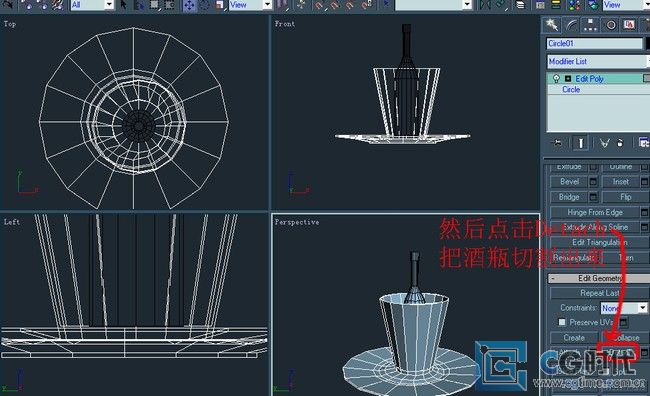Viewport: 650px width, 396px height.
Task: Open the Modifier List dropdown
Action: tap(599, 61)
